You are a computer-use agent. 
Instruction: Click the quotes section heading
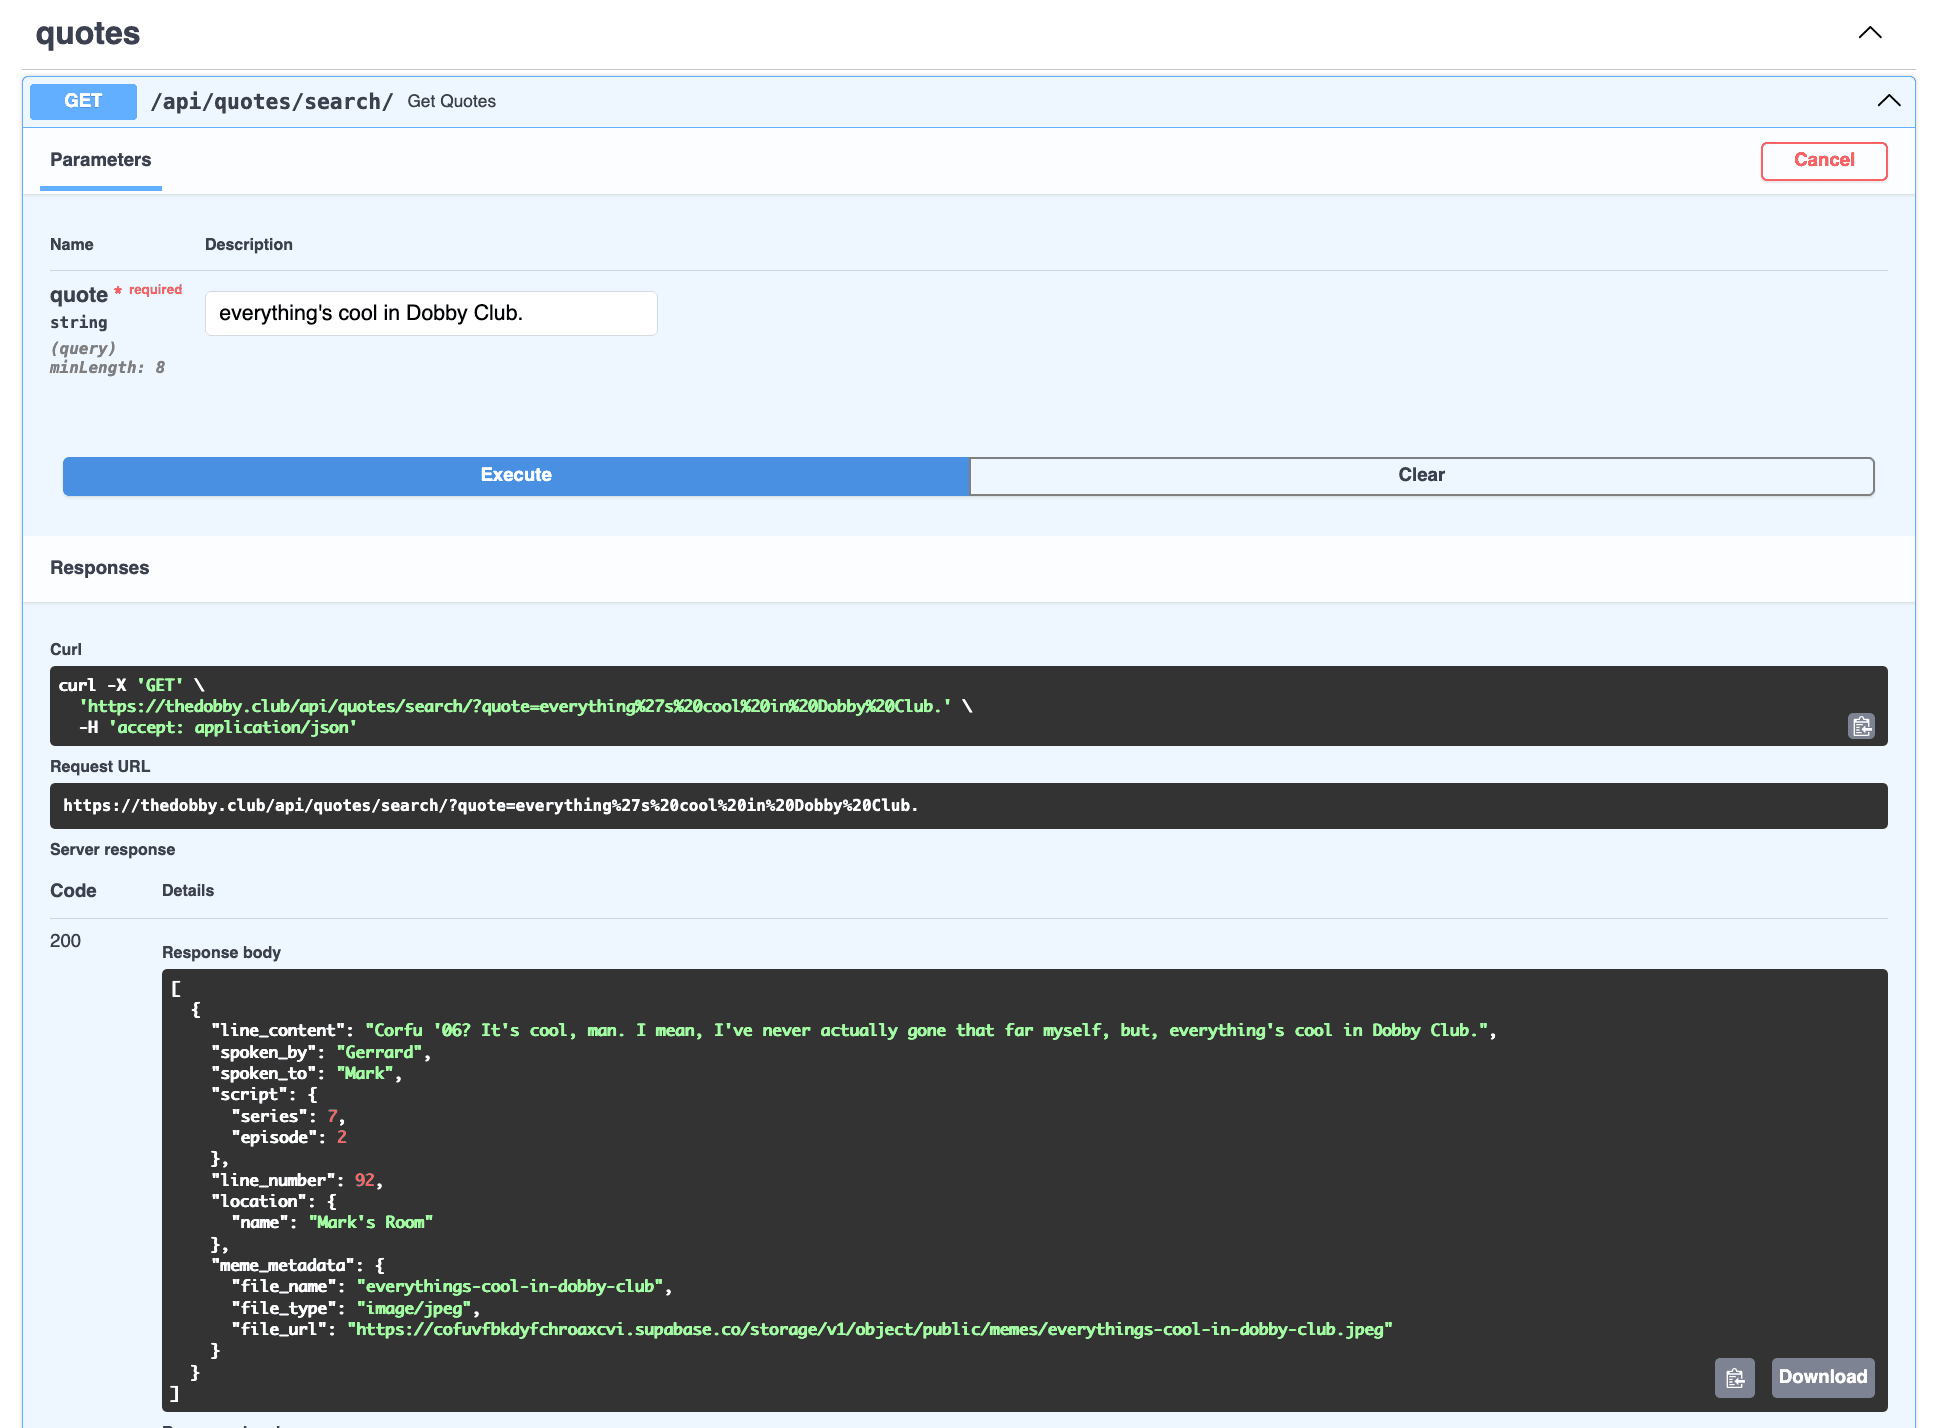[88, 34]
